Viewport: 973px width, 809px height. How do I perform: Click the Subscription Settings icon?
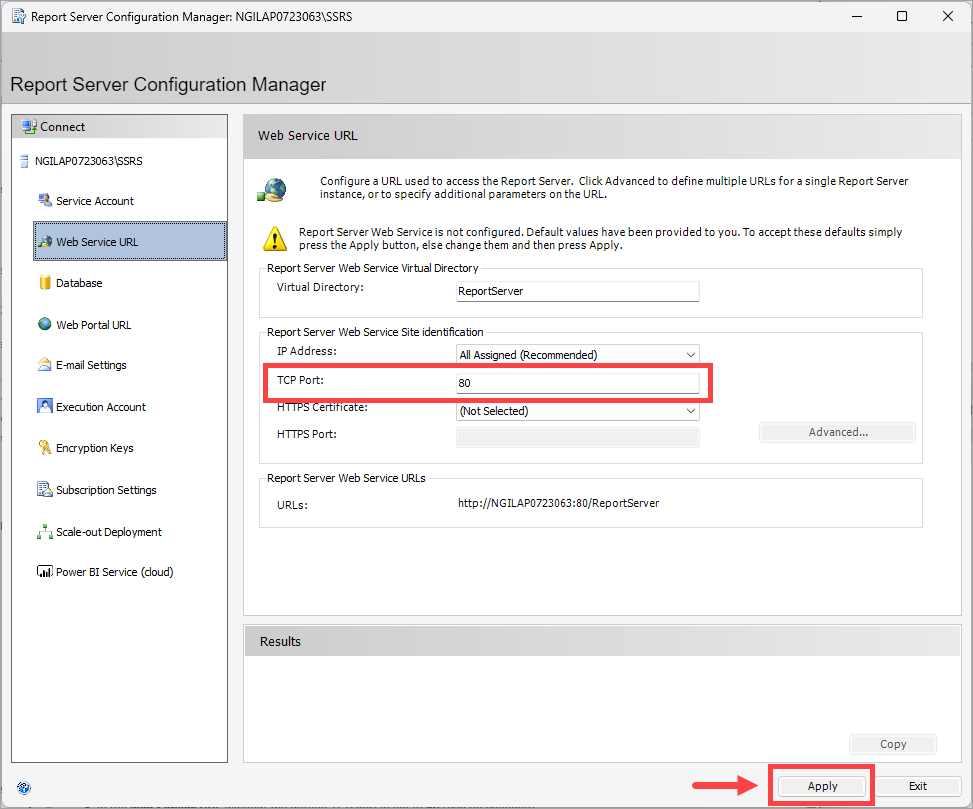pos(45,489)
